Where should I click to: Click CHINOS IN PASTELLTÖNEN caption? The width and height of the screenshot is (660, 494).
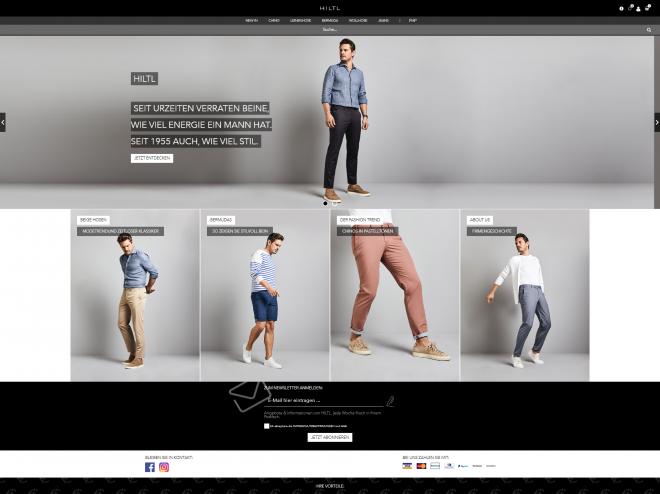[367, 231]
